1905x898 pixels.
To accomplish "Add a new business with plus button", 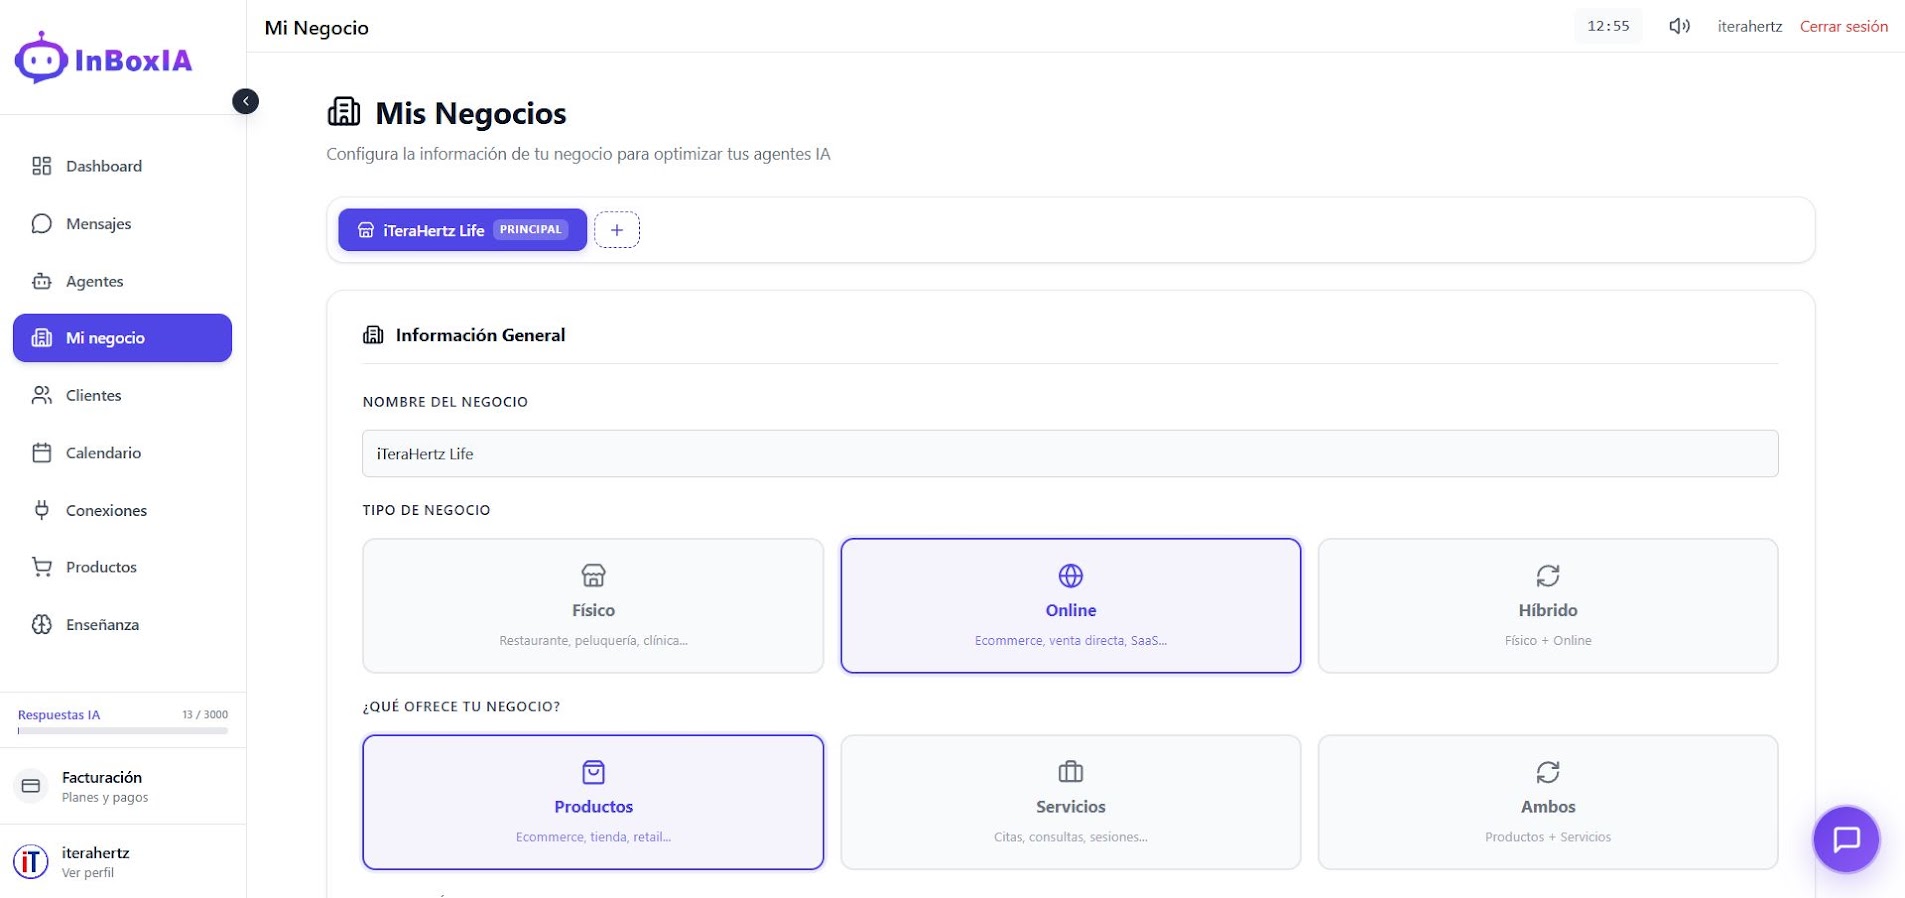I will (617, 230).
